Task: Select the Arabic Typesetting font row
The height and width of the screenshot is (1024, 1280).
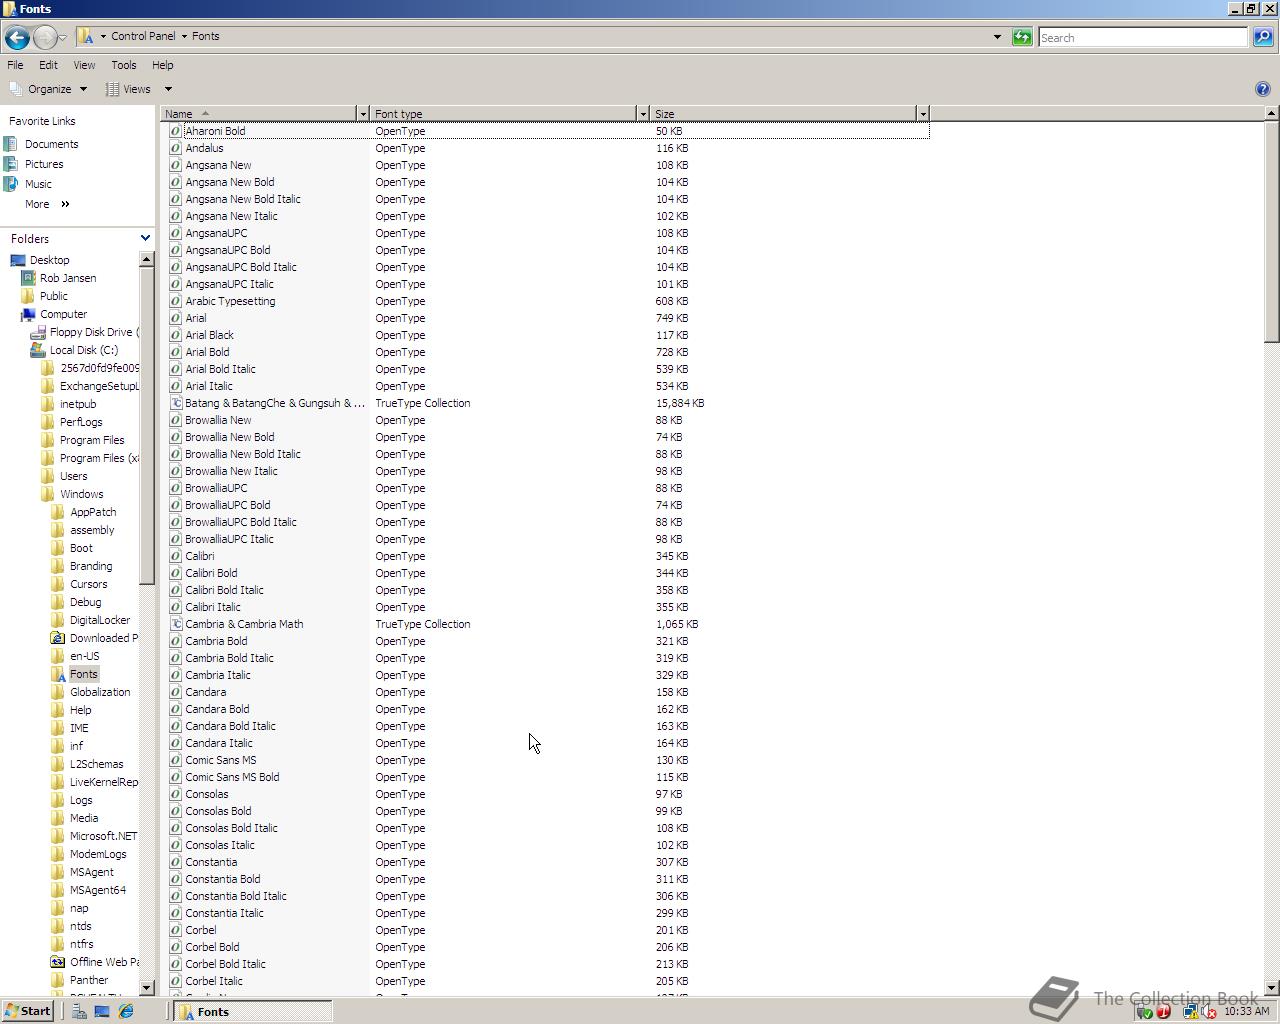Action: point(549,301)
